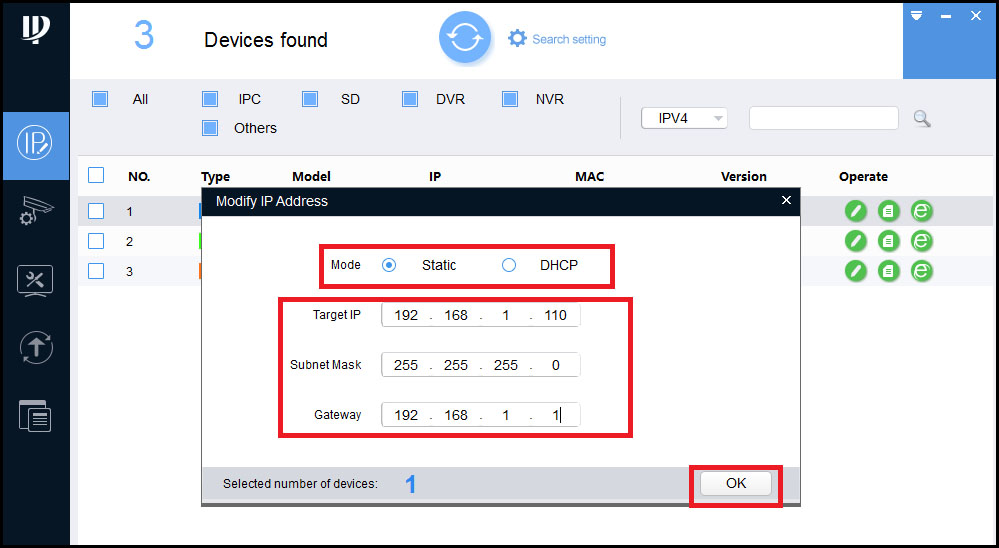Screen dimensions: 999x548
Task: Select the Static mode radio button
Action: (389, 265)
